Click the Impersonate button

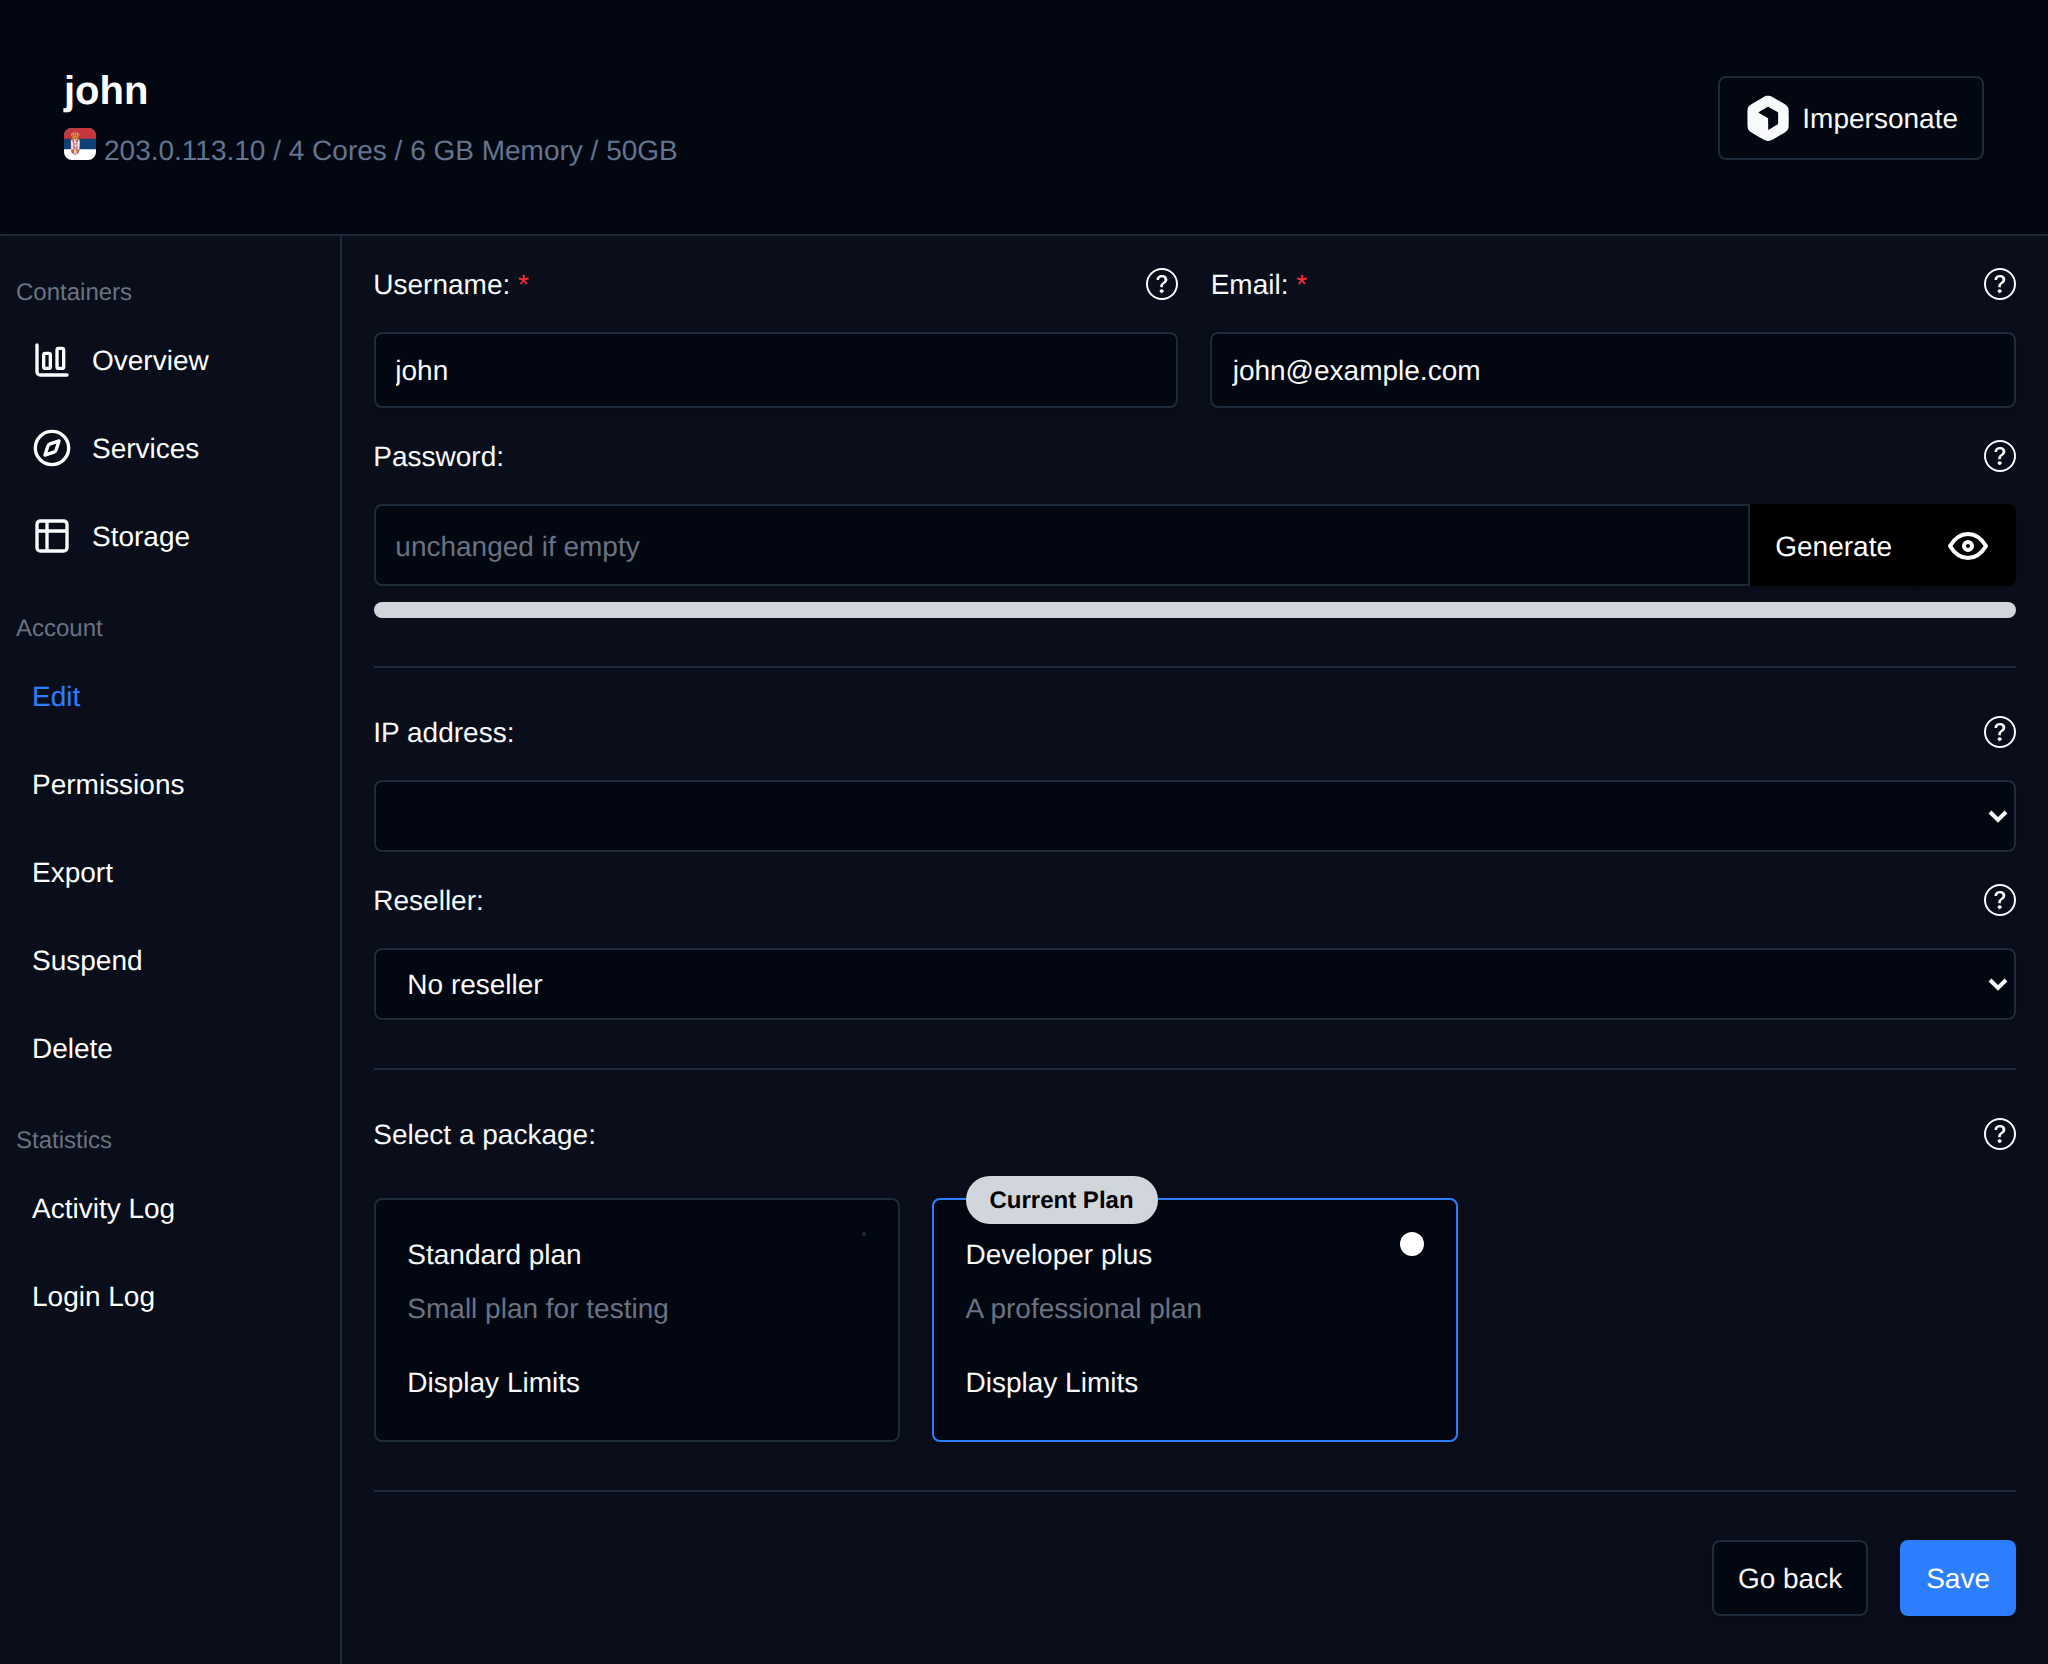point(1850,118)
